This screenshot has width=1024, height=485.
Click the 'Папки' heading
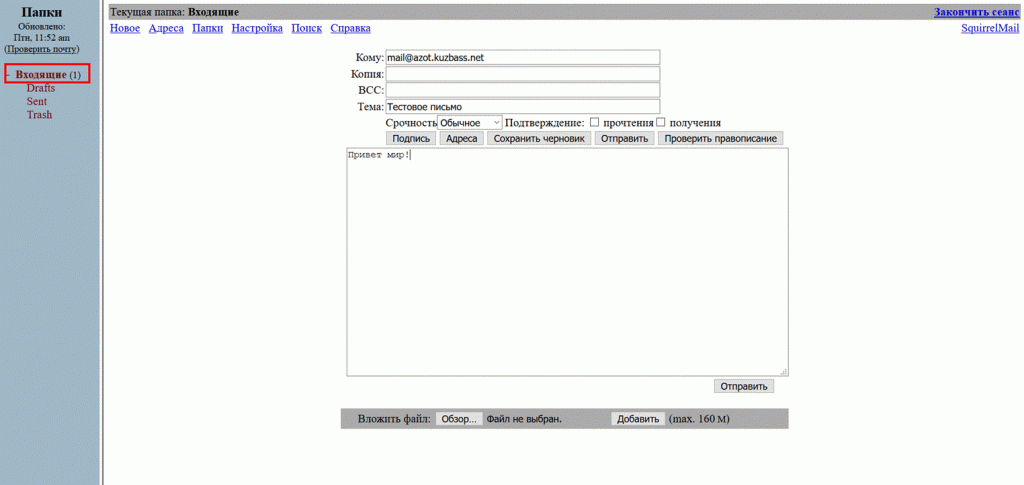click(42, 12)
